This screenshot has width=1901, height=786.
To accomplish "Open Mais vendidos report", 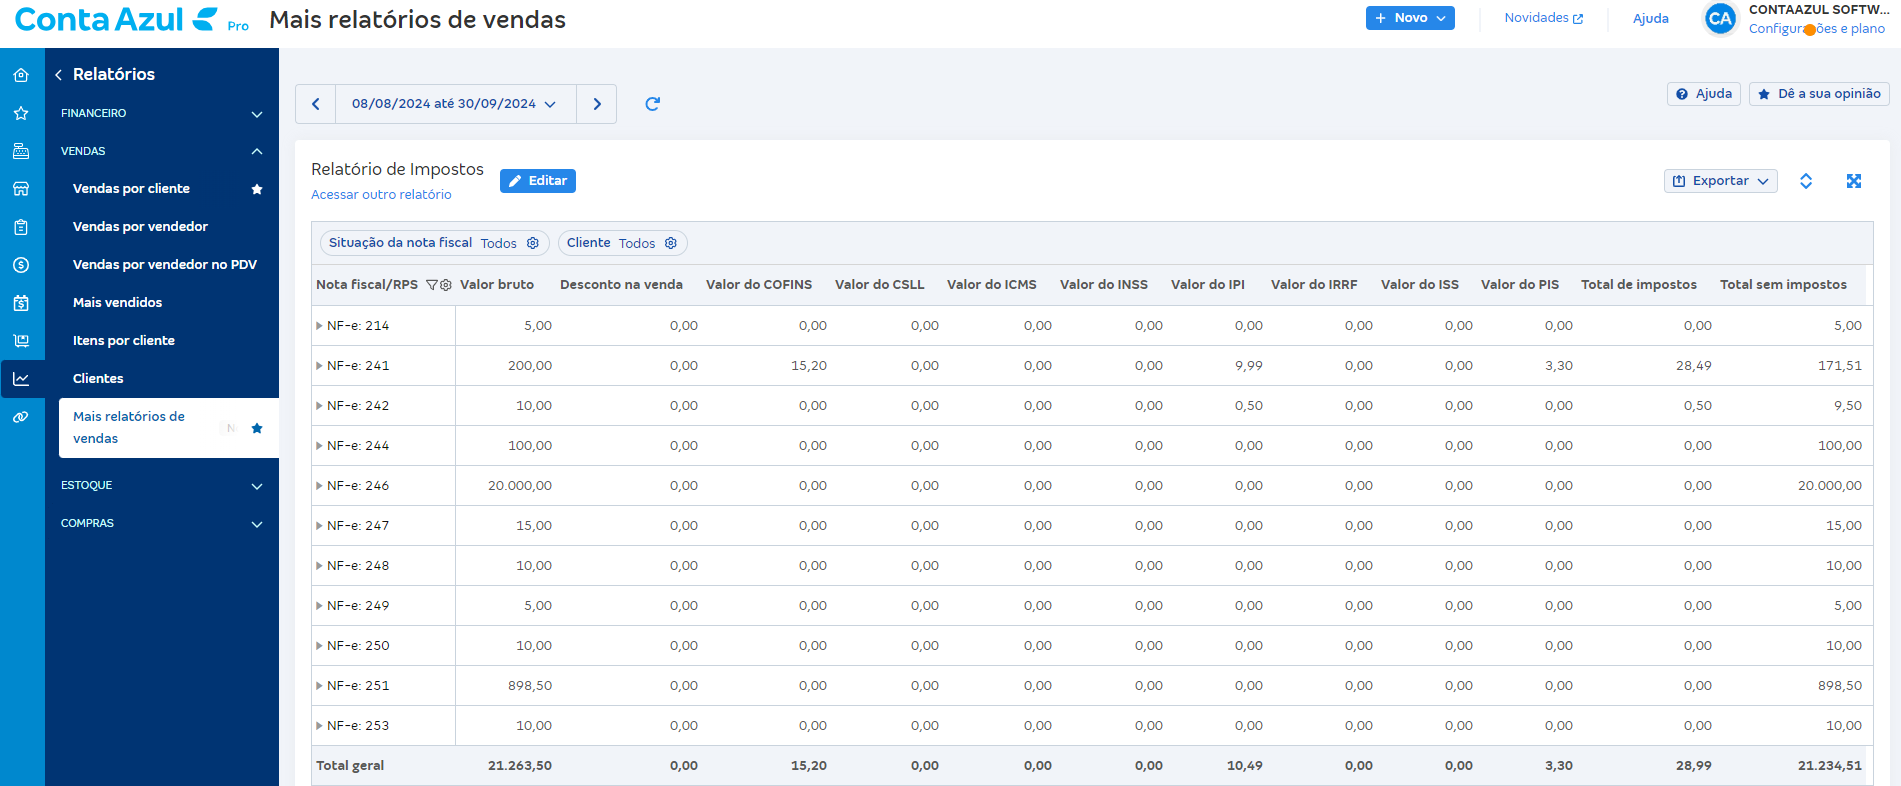I will [x=117, y=303].
